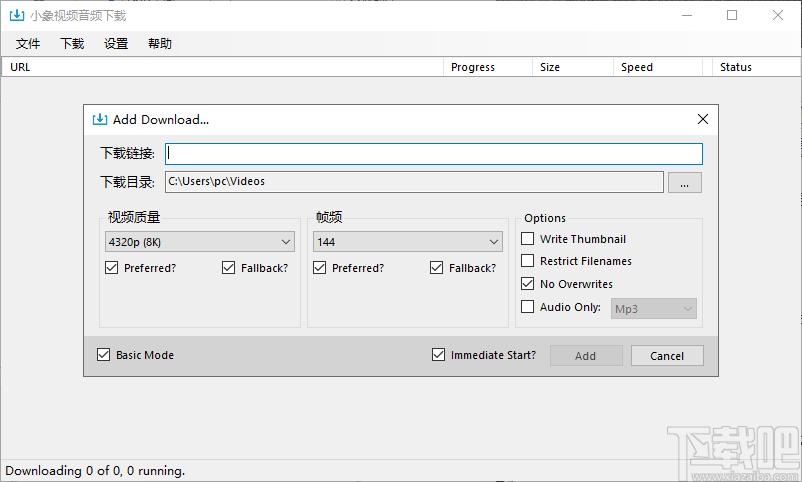Click the Cancel button
The height and width of the screenshot is (482, 802).
[667, 356]
